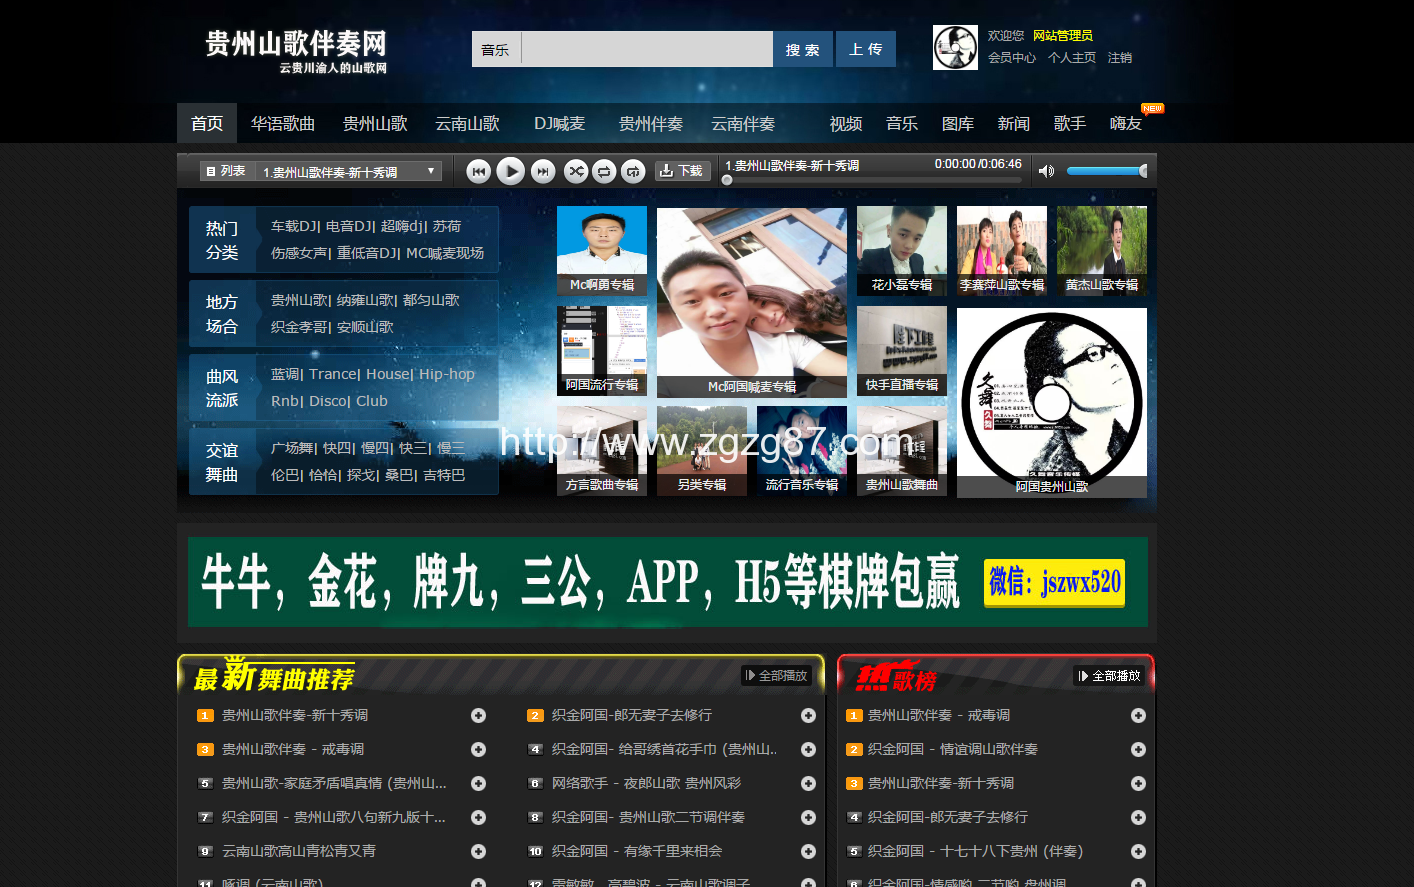Toggle the single-track repeat button
The image size is (1414, 887).
click(x=633, y=172)
